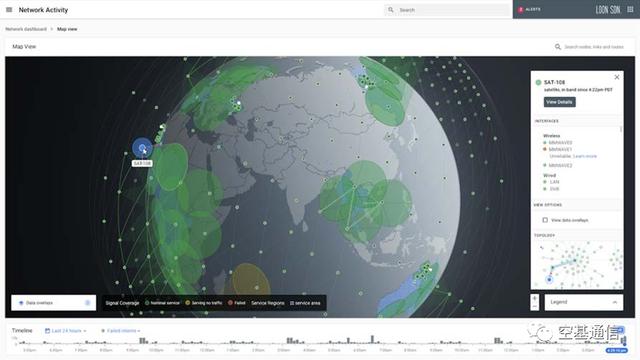Image resolution: width=640 pixels, height=360 pixels.
Task: Select the first MMWAVE wireless interface
Action: [x=558, y=142]
